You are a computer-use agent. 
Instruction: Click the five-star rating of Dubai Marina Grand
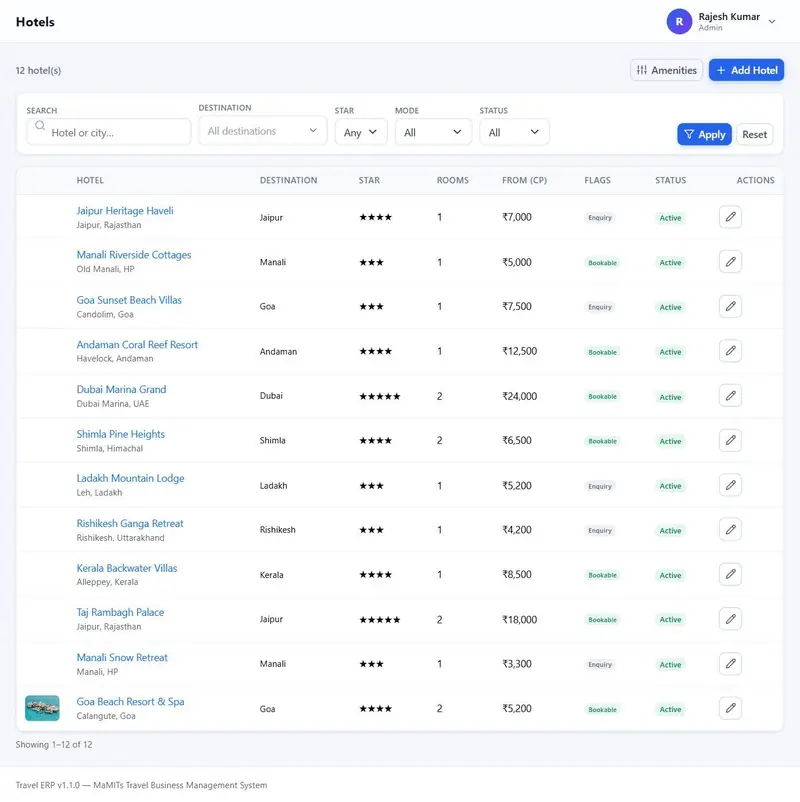[x=380, y=396]
